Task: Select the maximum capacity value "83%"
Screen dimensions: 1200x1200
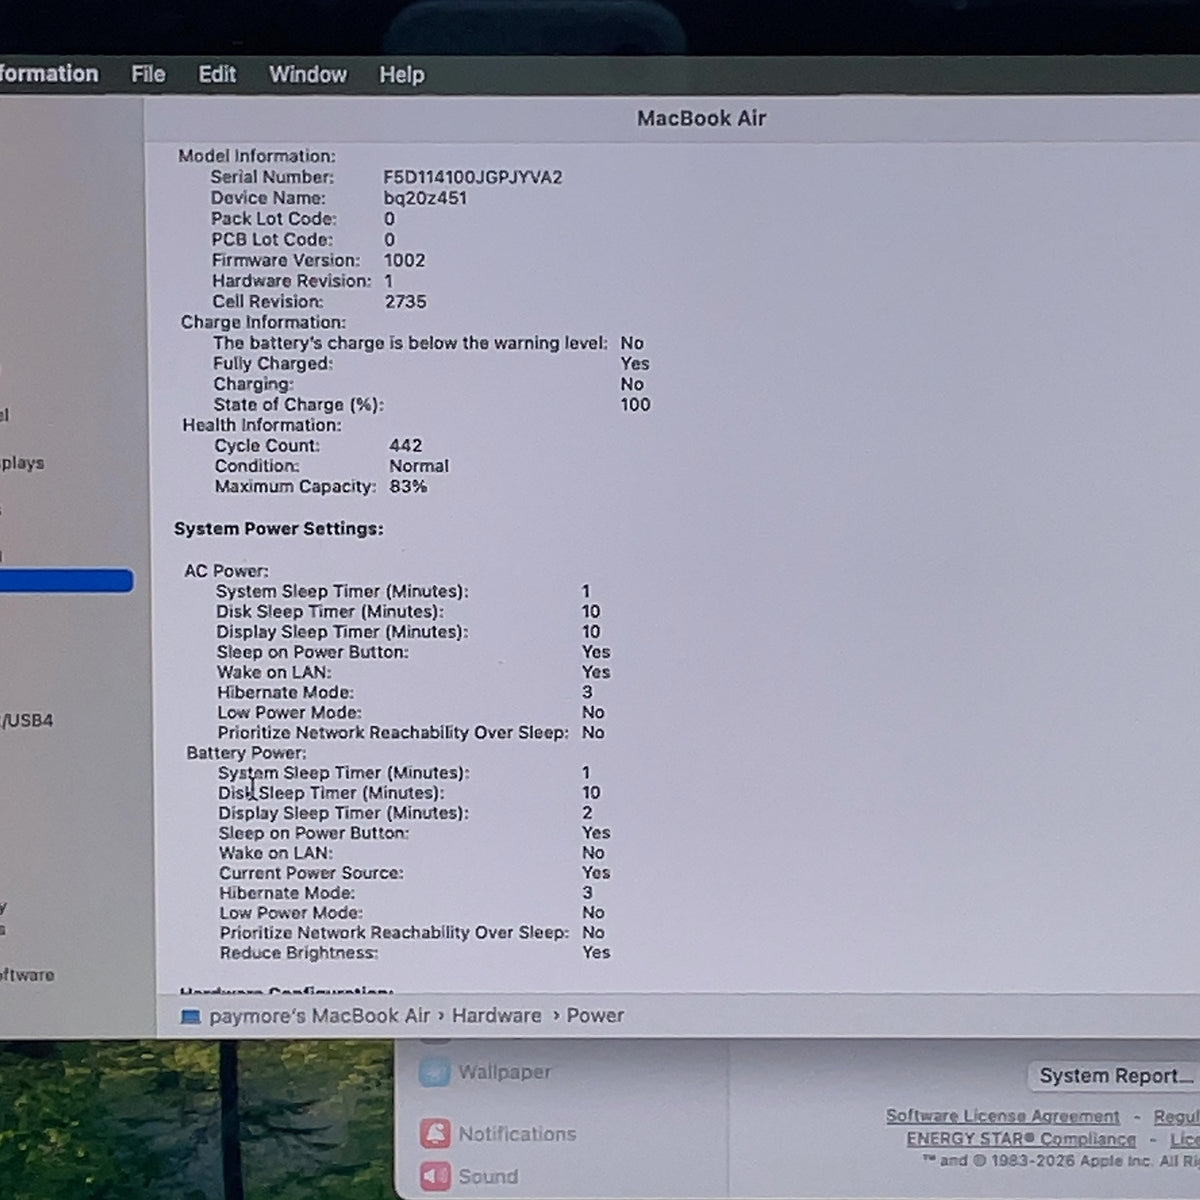Action: tap(408, 487)
